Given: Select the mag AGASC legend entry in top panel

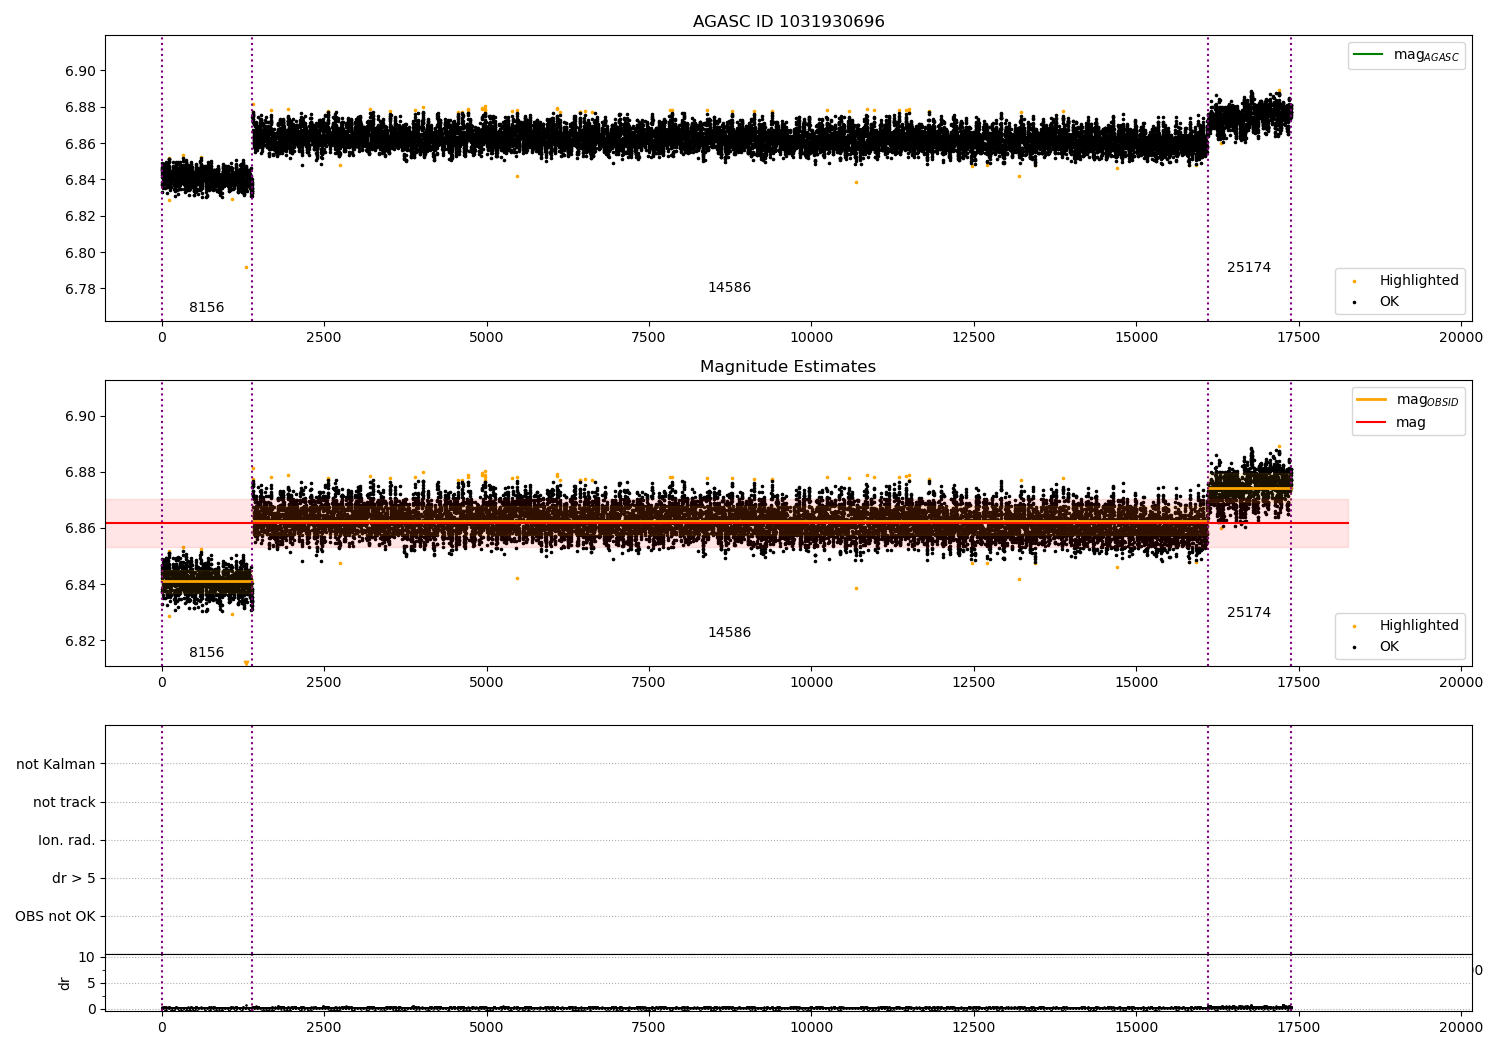Looking at the screenshot, I should 1407,55.
